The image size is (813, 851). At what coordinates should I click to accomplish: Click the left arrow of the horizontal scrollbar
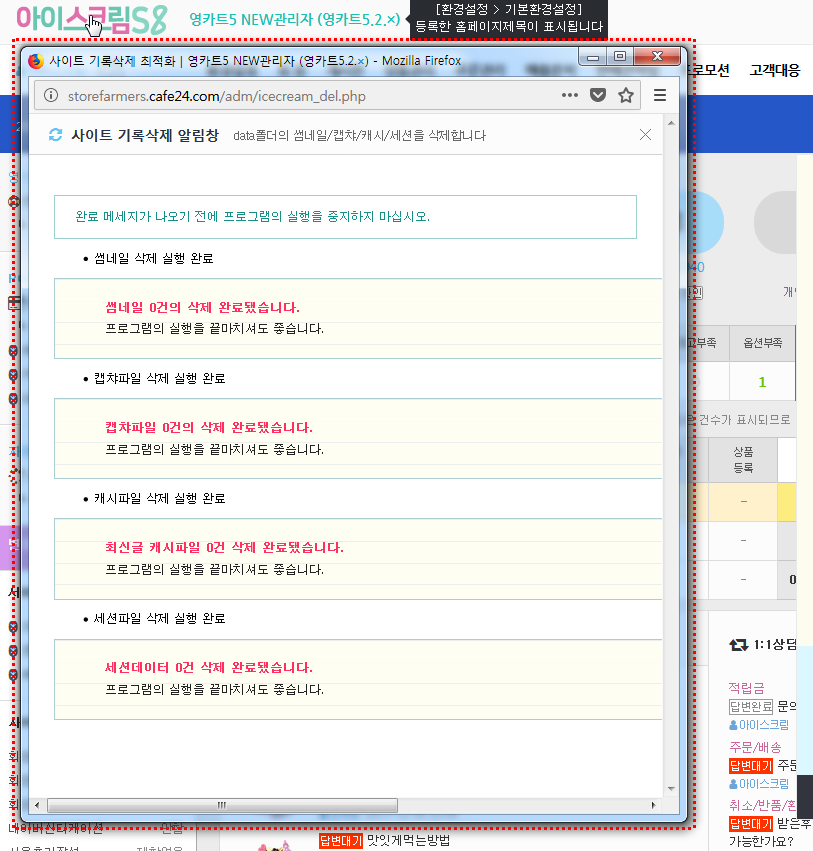pyautogui.click(x=37, y=805)
